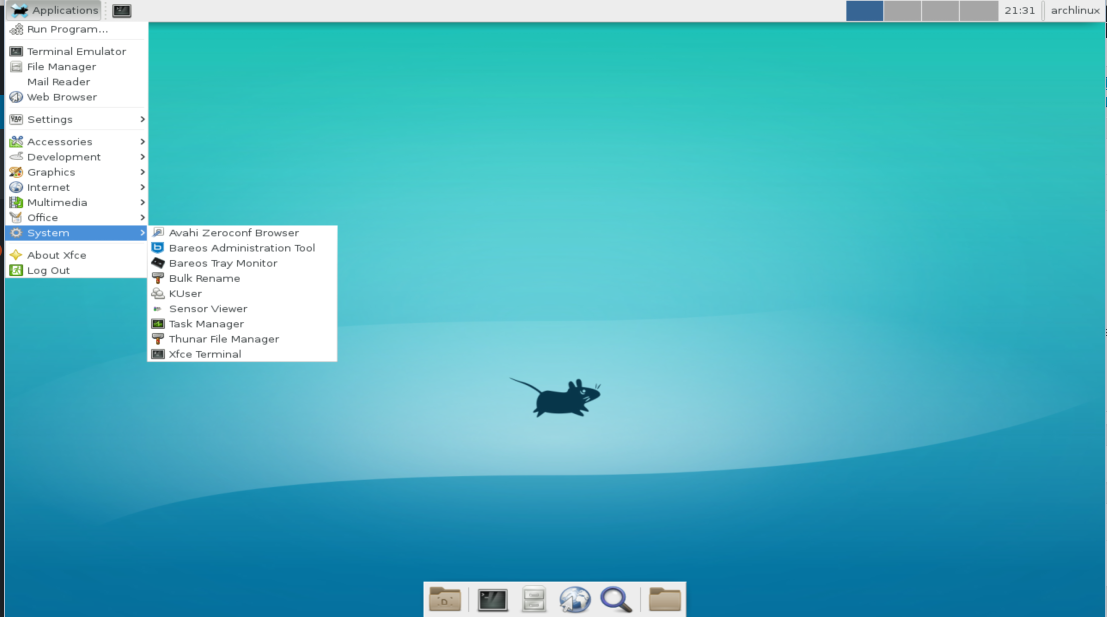Click the terminal launcher icon in top panel

click(121, 11)
